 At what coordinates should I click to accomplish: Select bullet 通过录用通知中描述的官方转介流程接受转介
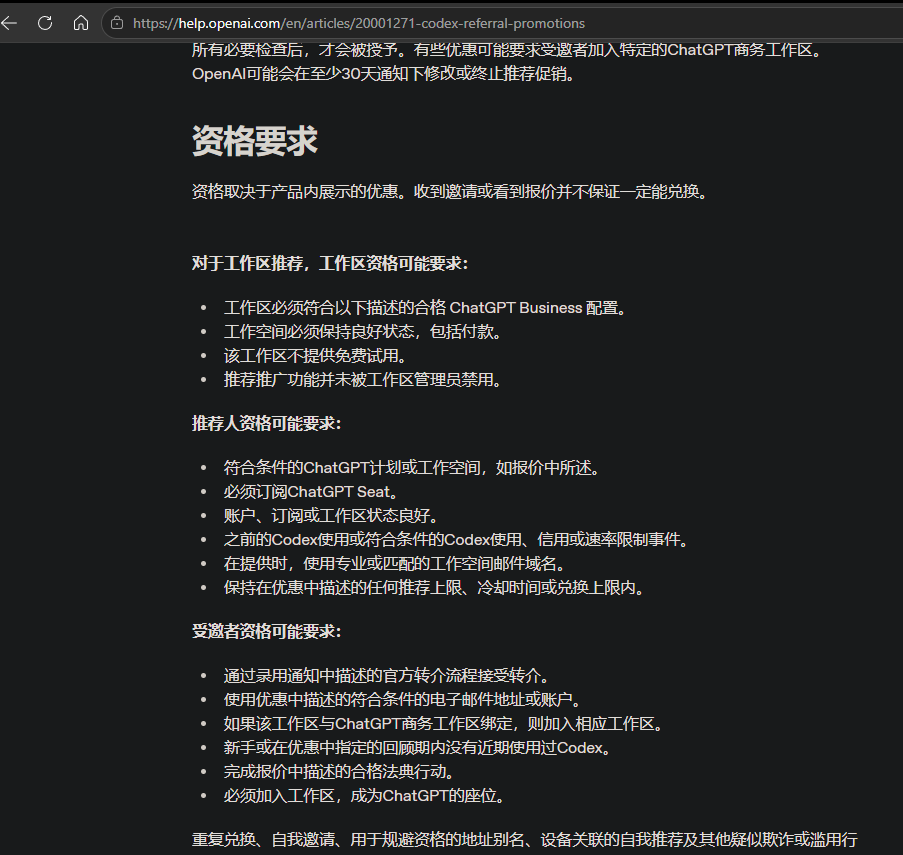point(387,675)
